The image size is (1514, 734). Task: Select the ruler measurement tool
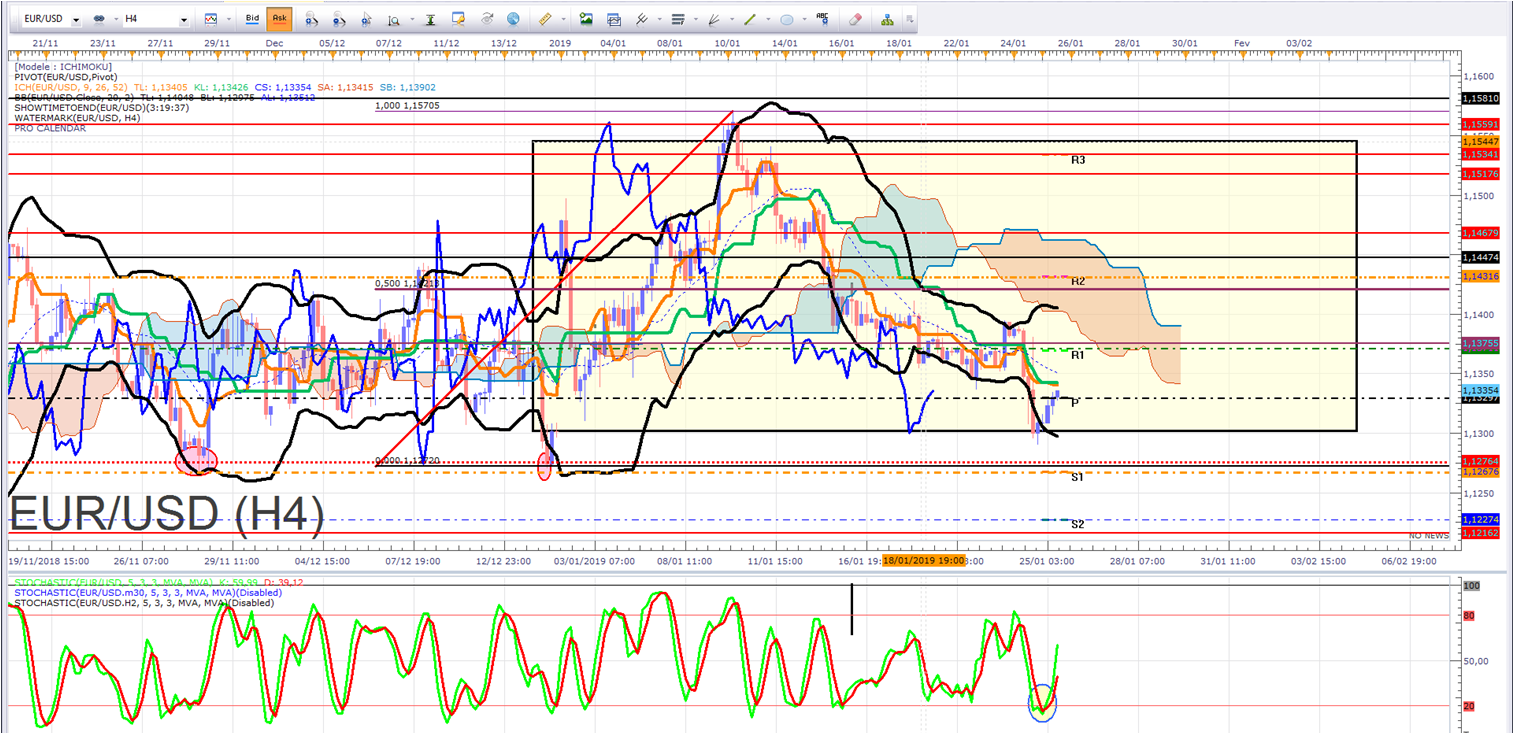(545, 19)
